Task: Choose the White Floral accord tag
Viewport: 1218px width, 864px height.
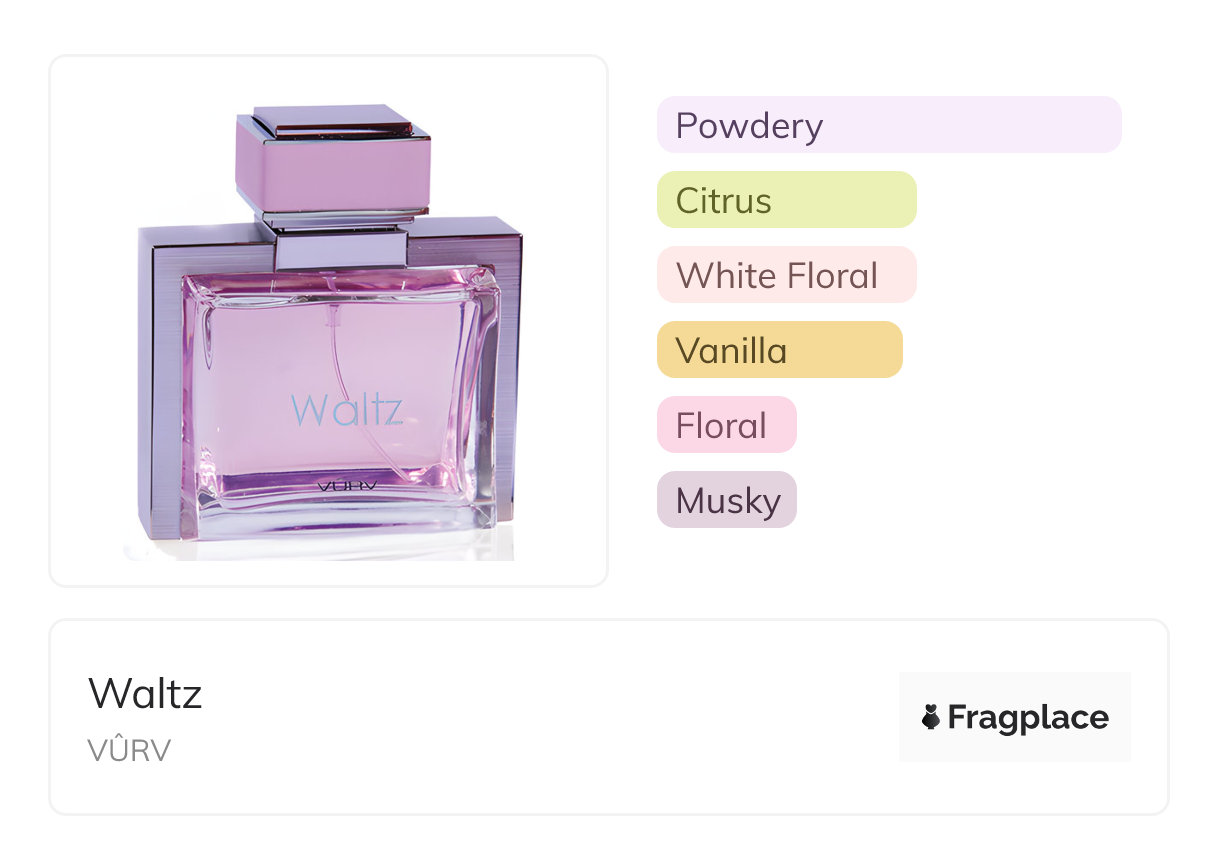Action: [787, 275]
